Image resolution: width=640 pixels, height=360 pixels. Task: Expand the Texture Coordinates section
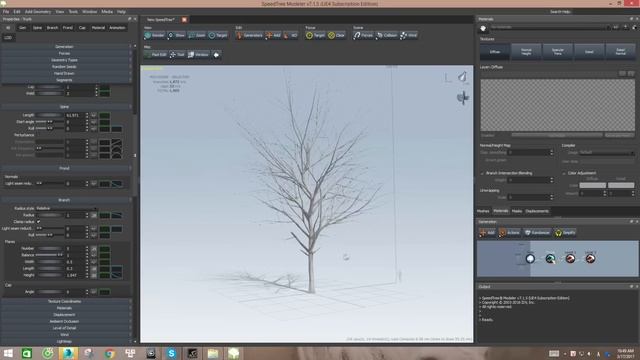point(64,301)
